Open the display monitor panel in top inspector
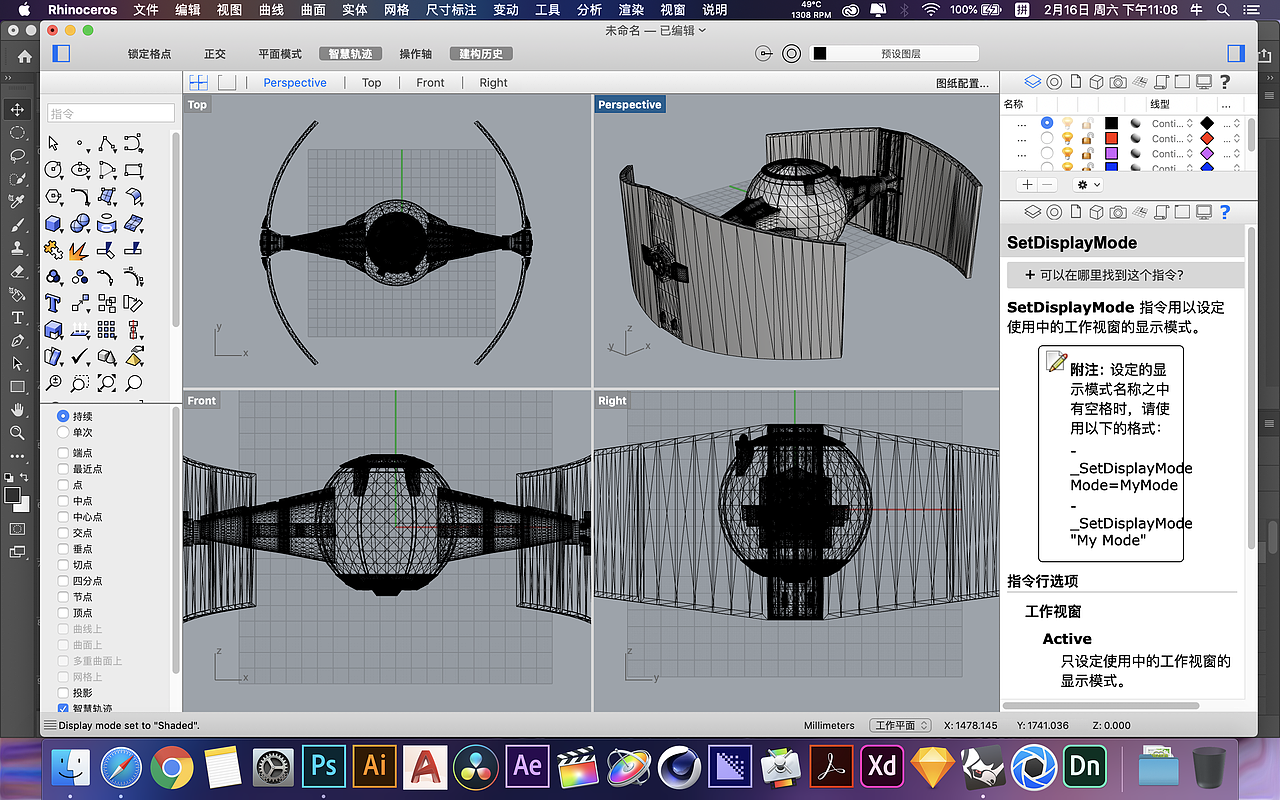Viewport: 1280px width, 800px height. (x=1204, y=82)
